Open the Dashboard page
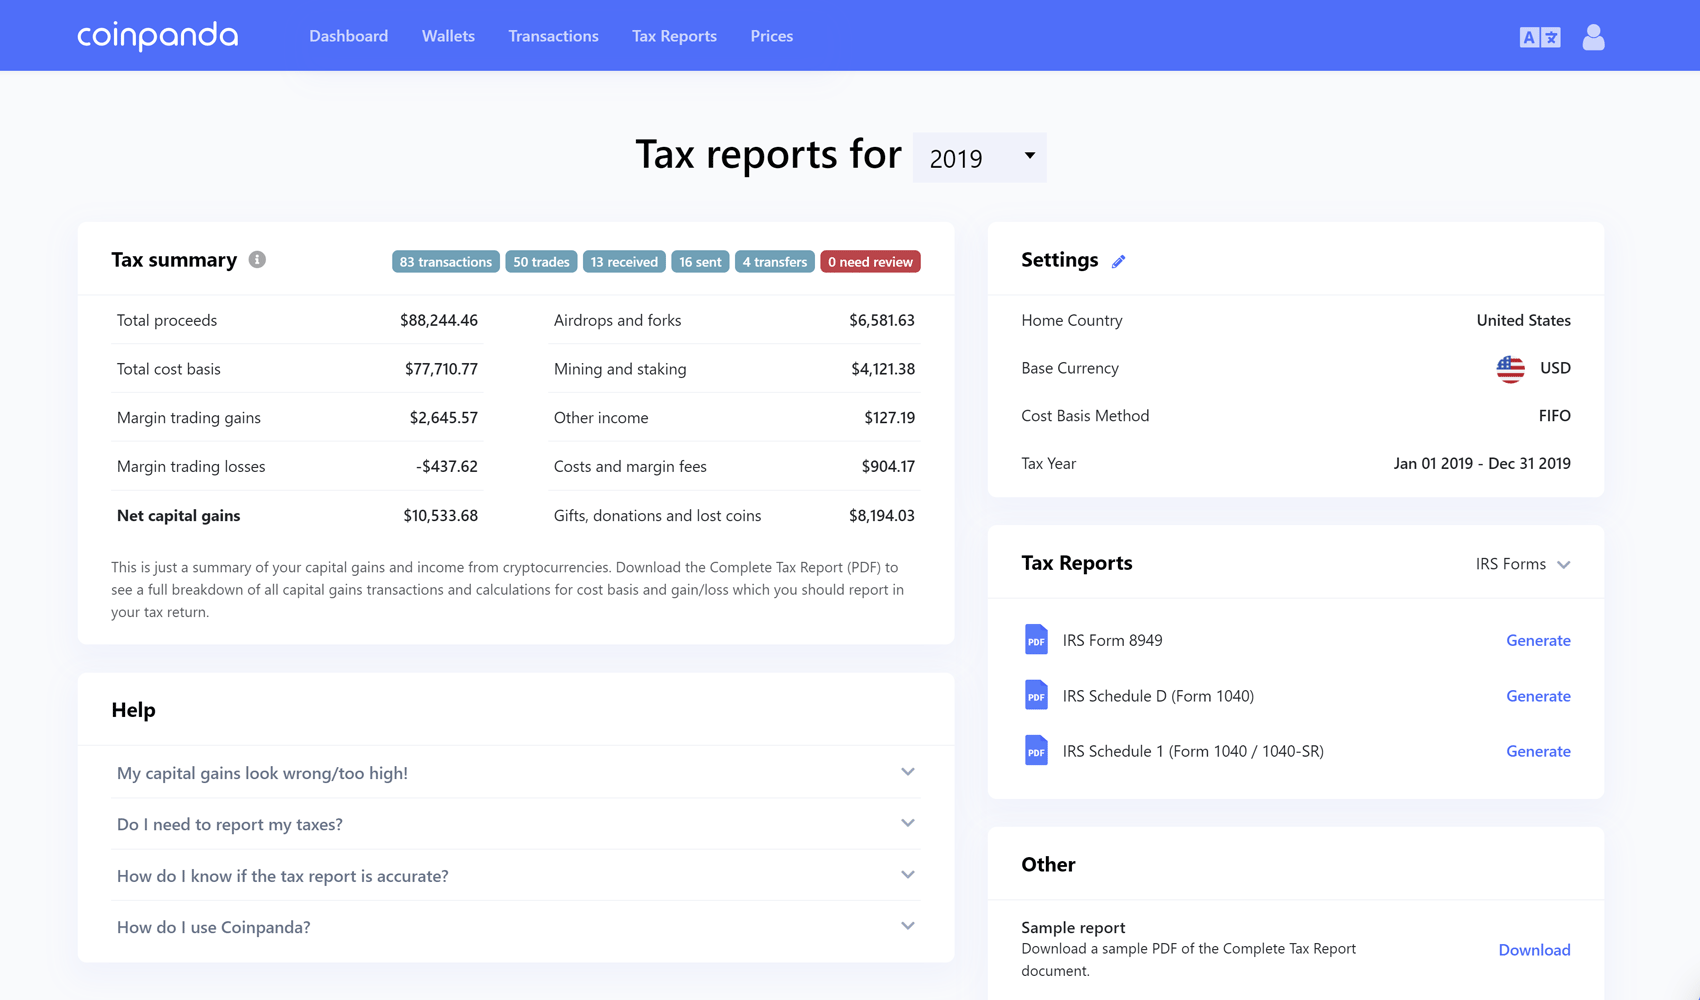The image size is (1700, 1000). (348, 36)
